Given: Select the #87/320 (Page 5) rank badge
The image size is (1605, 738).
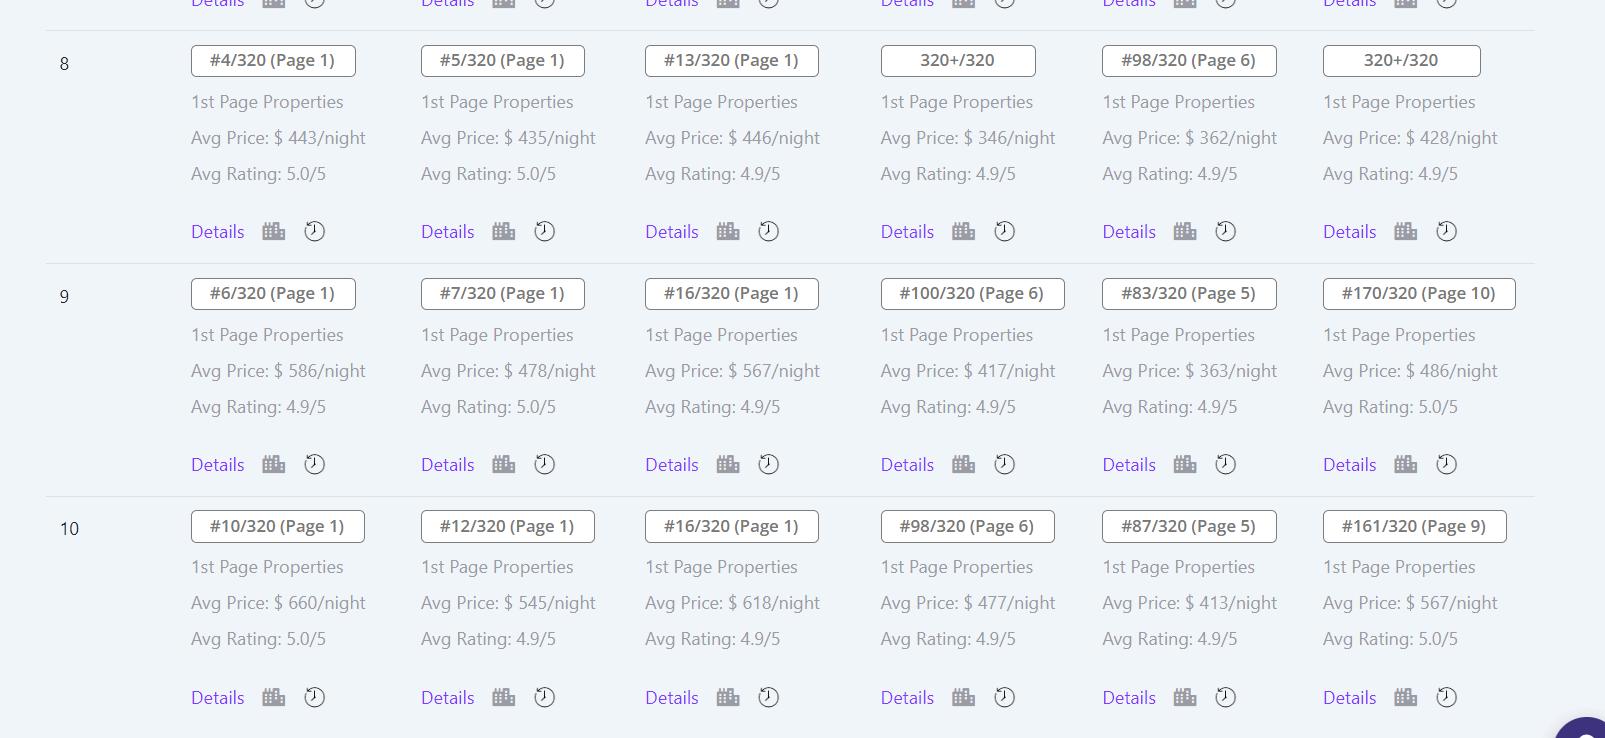Looking at the screenshot, I should point(1189,527).
